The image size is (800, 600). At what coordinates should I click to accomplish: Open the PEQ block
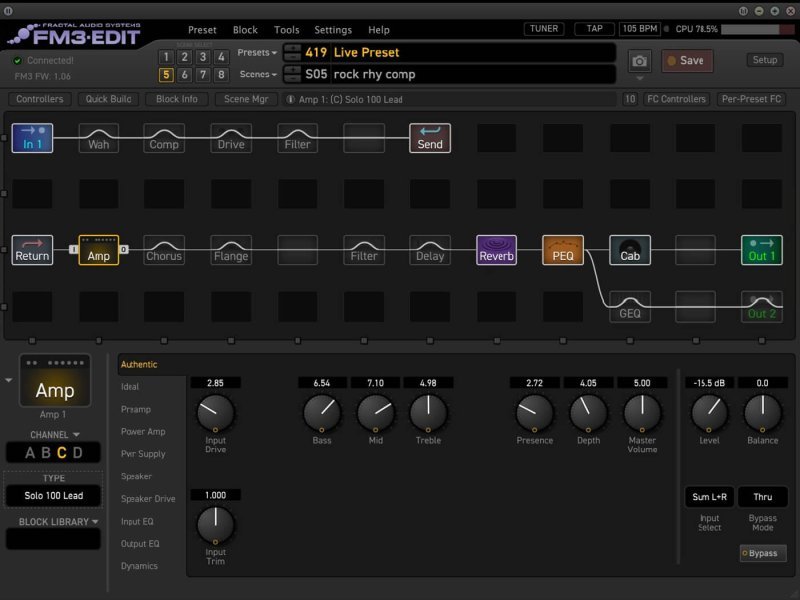pos(563,251)
